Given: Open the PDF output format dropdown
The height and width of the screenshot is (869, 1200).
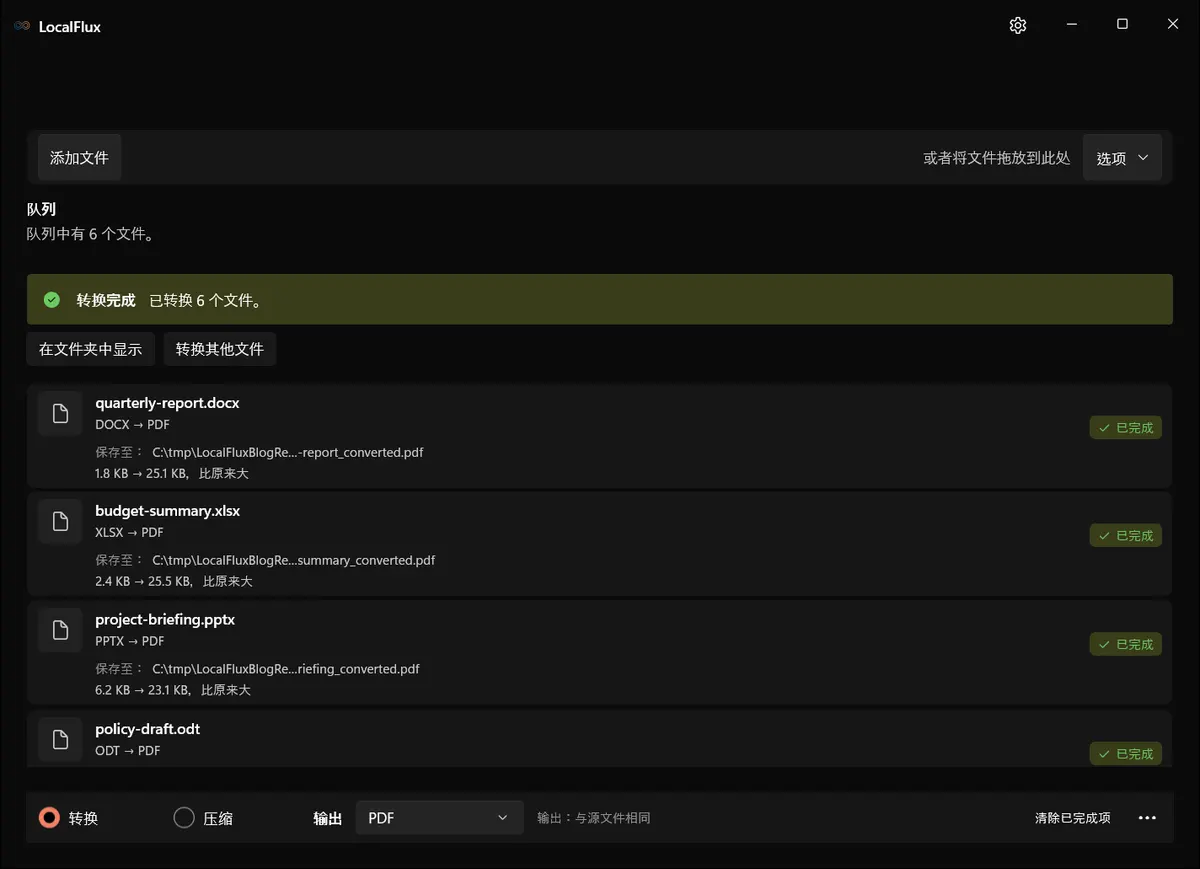Looking at the screenshot, I should [x=440, y=818].
